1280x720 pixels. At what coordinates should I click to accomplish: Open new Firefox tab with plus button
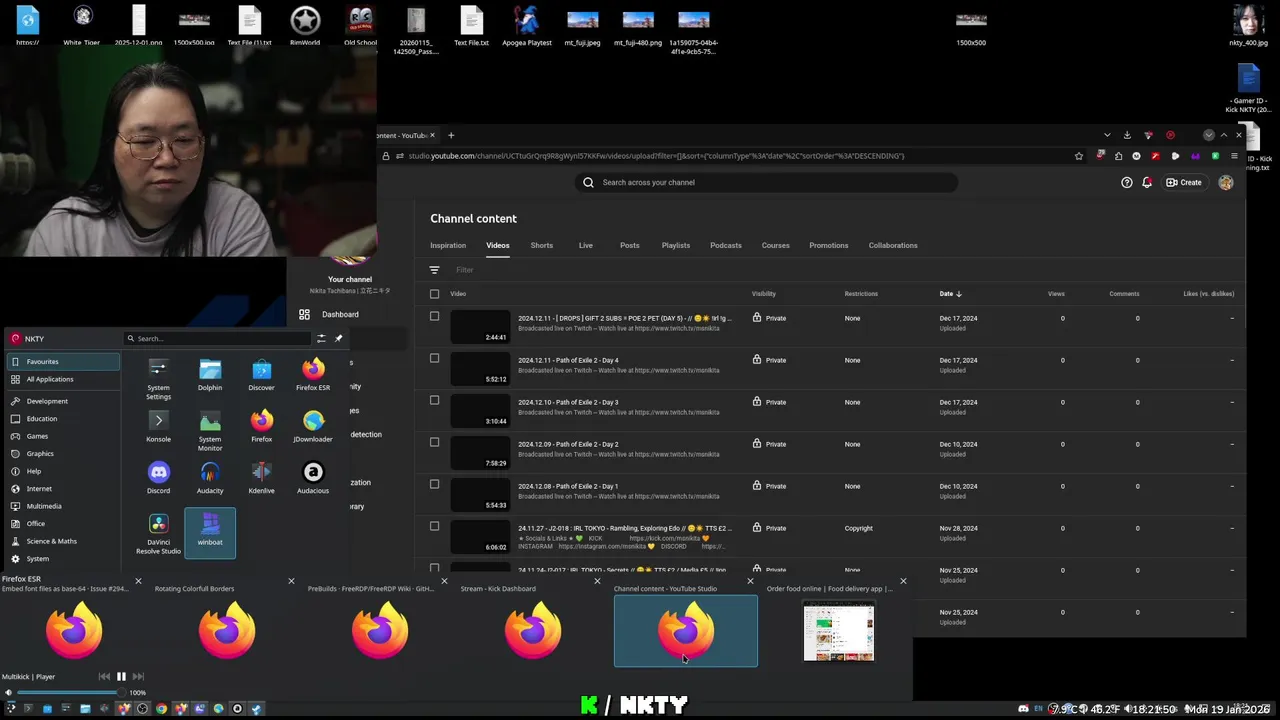(451, 135)
